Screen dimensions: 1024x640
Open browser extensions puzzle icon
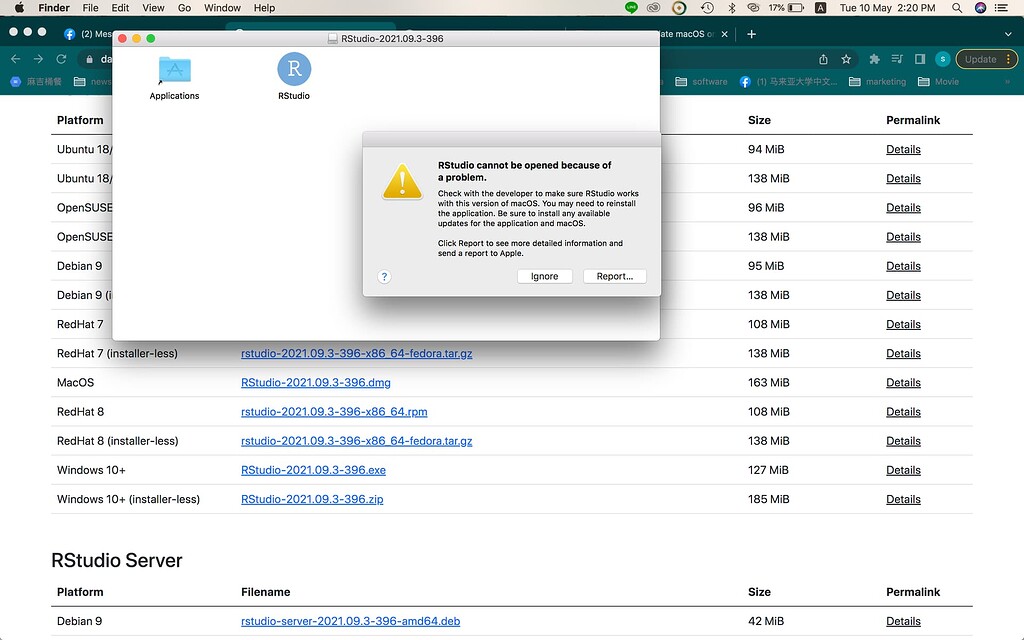pyautogui.click(x=874, y=59)
